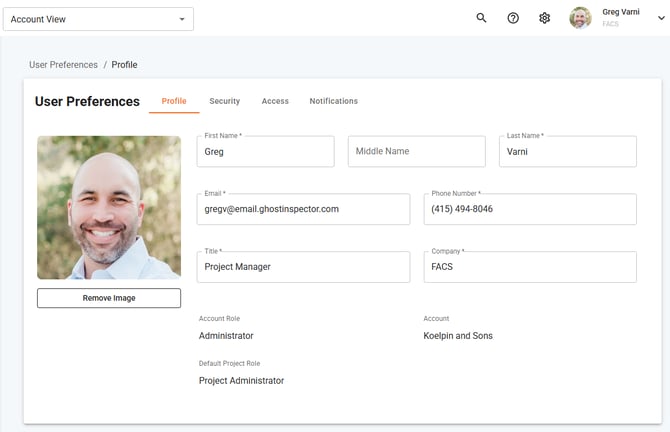Focus the Company field containing FACS
670x432 pixels.
coord(530,267)
